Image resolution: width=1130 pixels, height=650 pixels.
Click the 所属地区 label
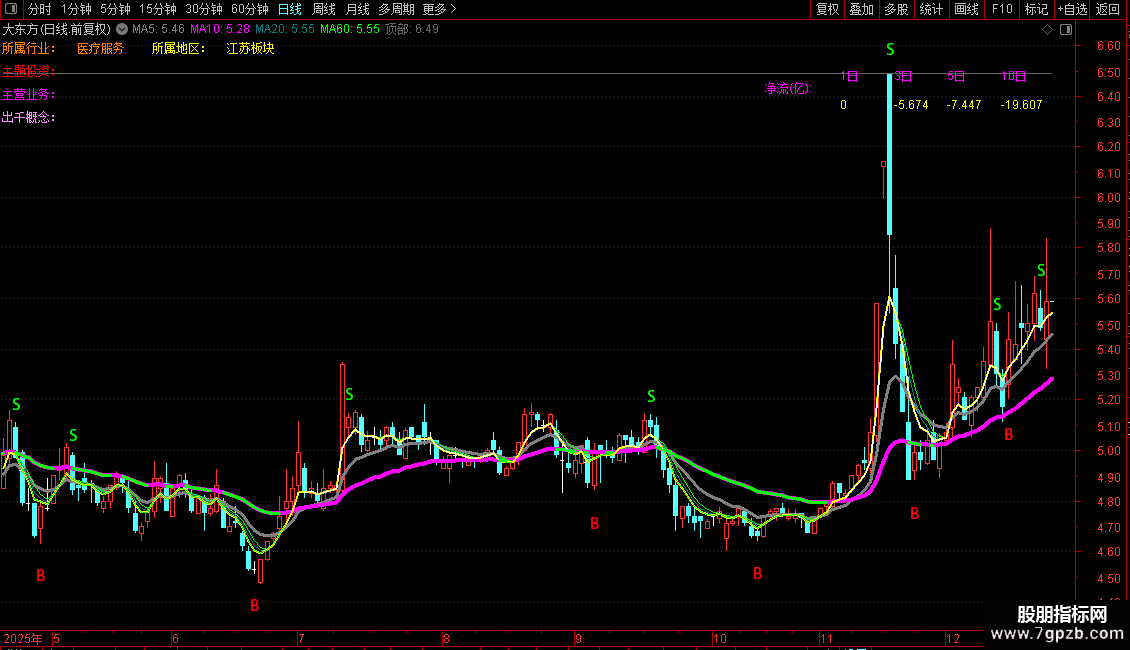coord(178,49)
